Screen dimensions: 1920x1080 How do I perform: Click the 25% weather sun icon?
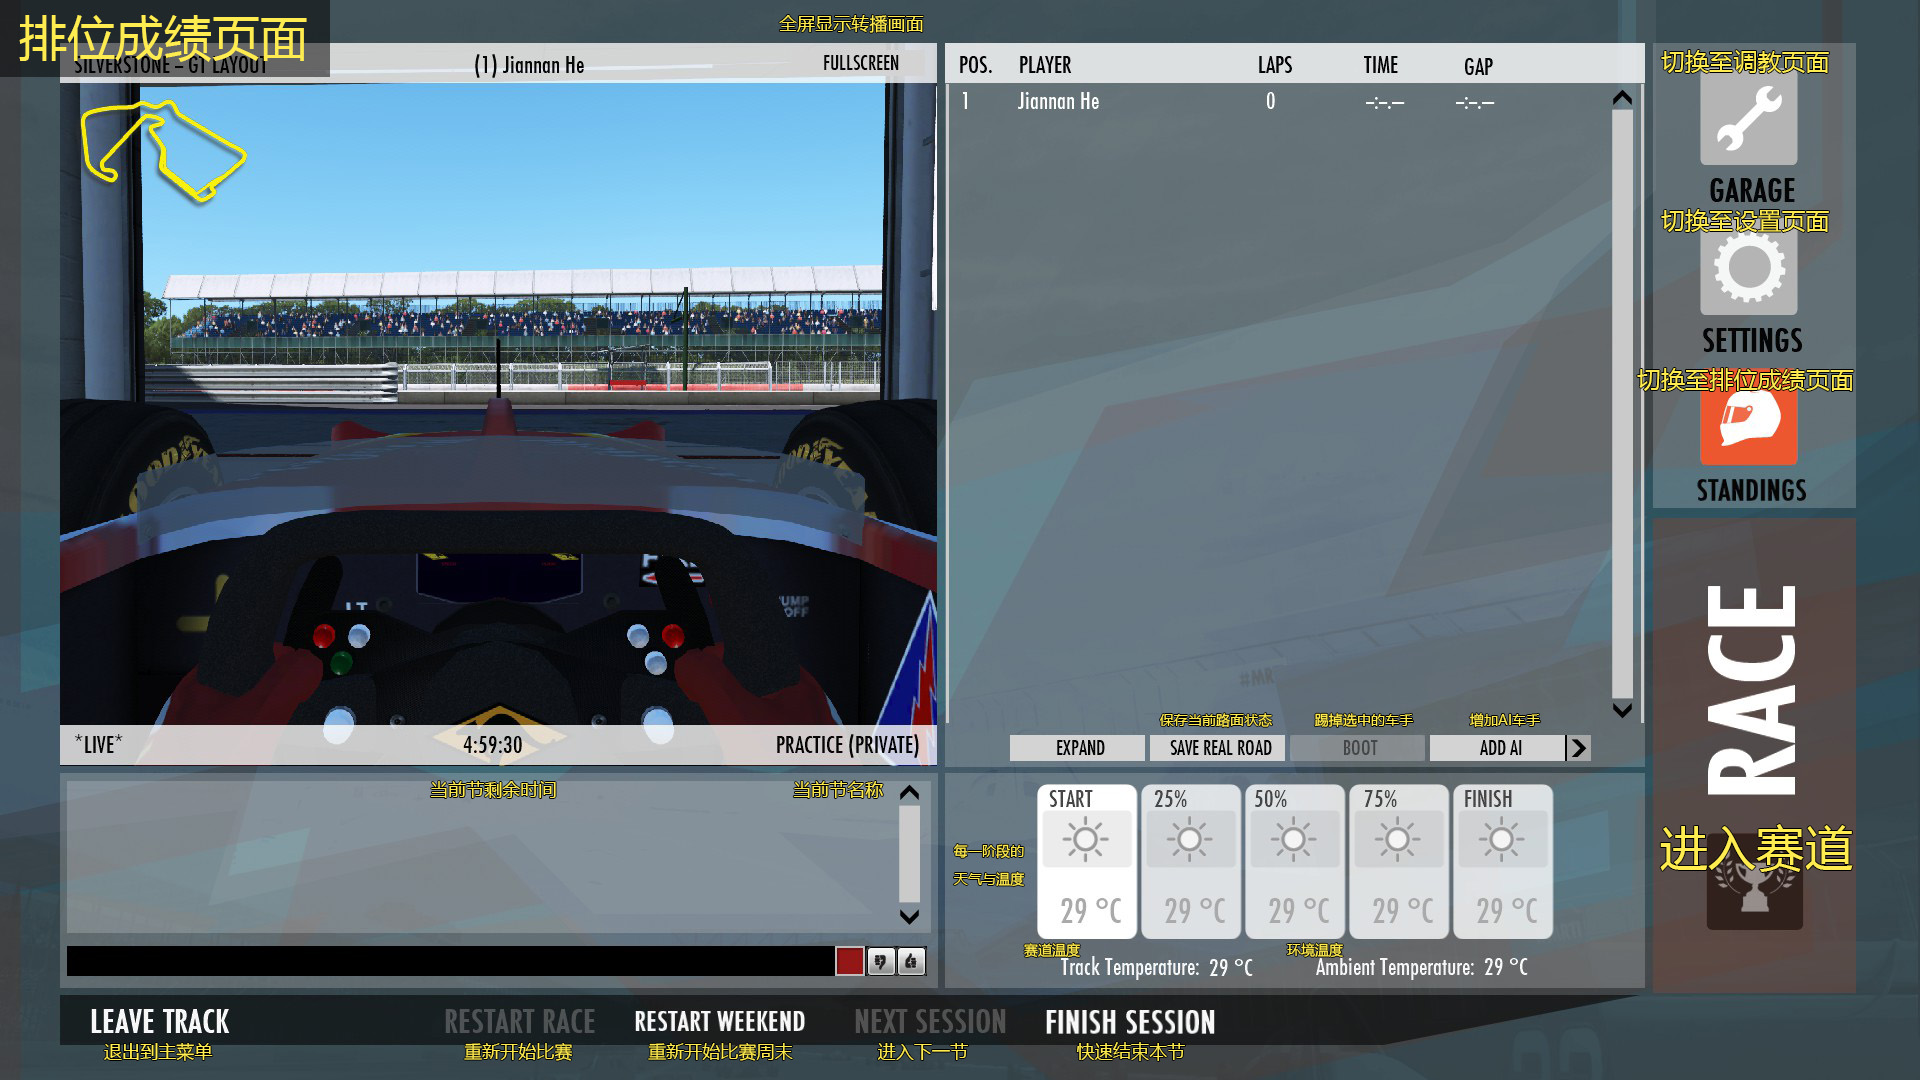click(1190, 840)
